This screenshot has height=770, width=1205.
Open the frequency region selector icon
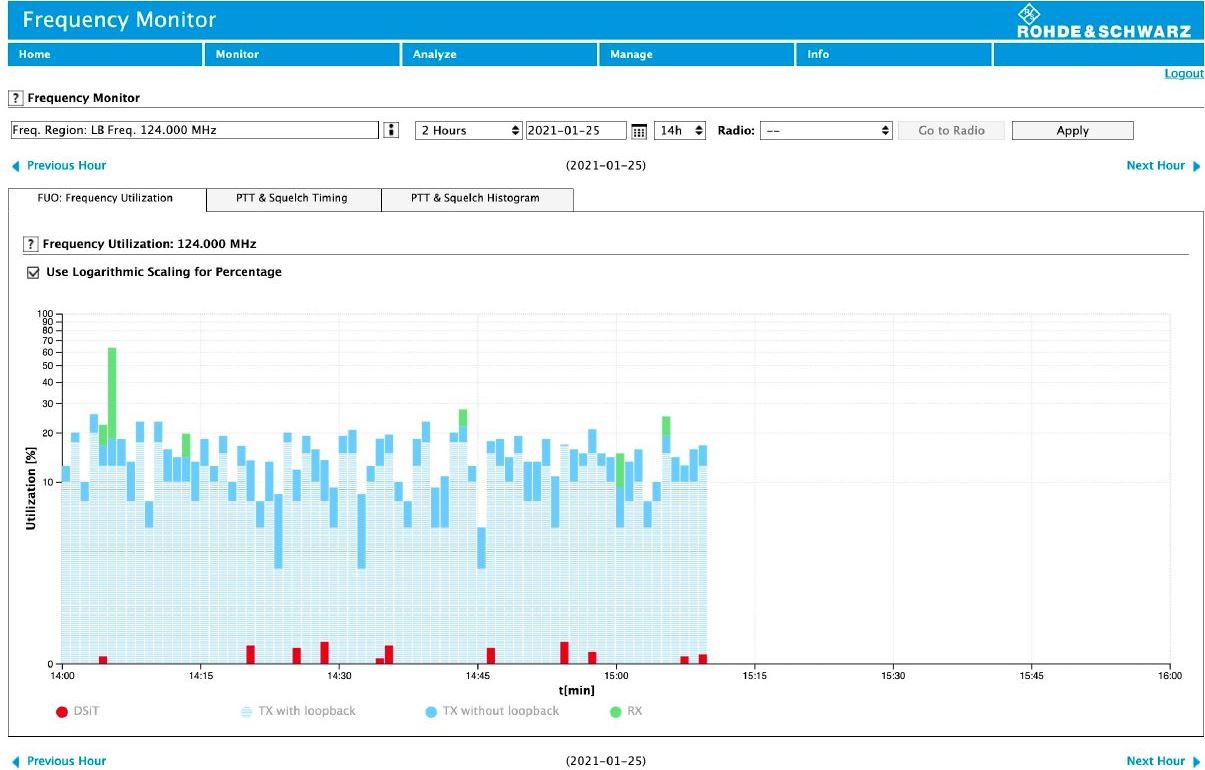click(391, 131)
